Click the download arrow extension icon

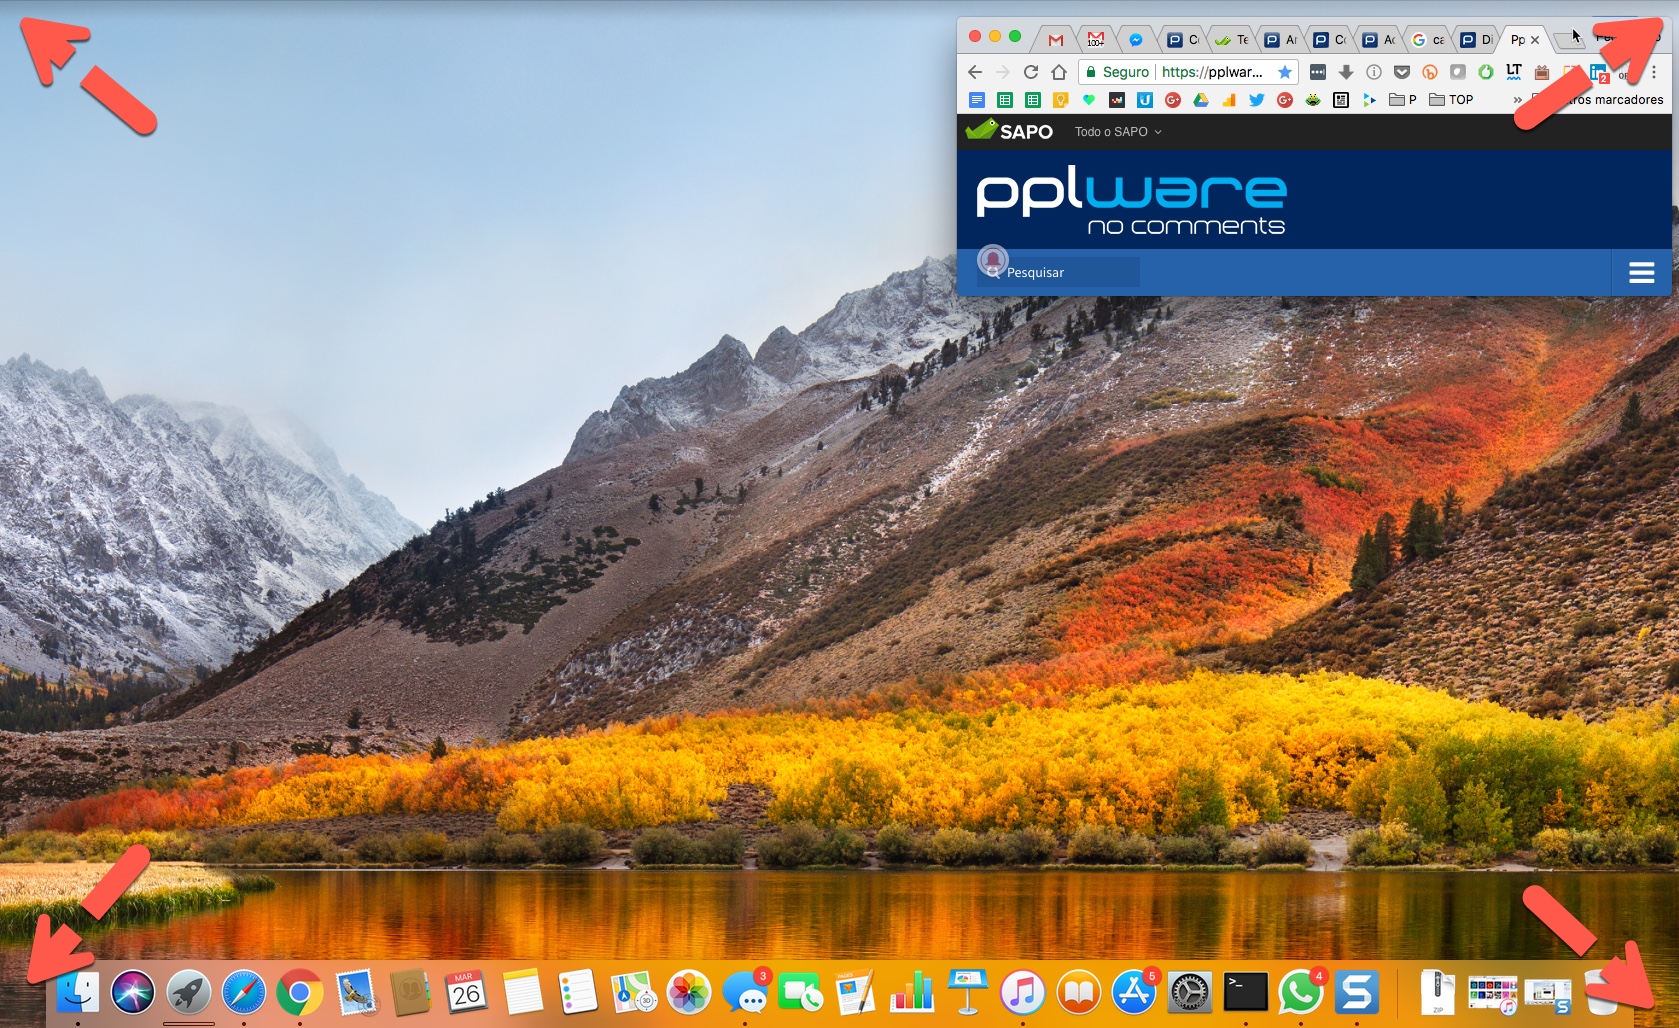1346,72
